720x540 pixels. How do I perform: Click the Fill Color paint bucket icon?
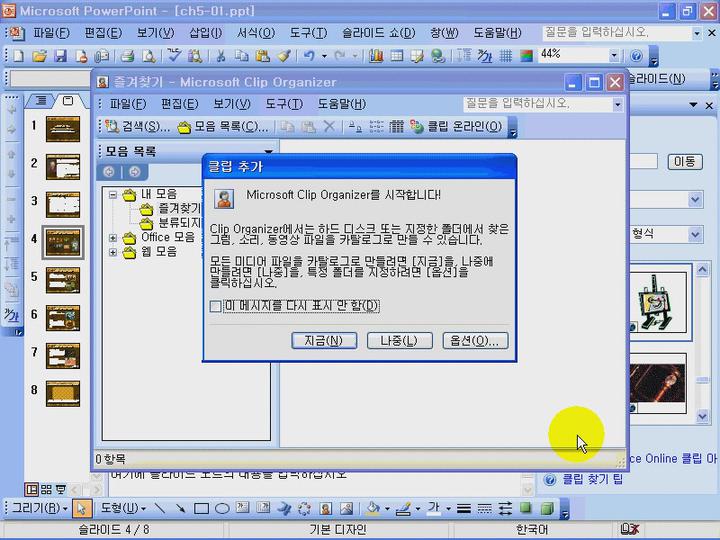point(374,508)
